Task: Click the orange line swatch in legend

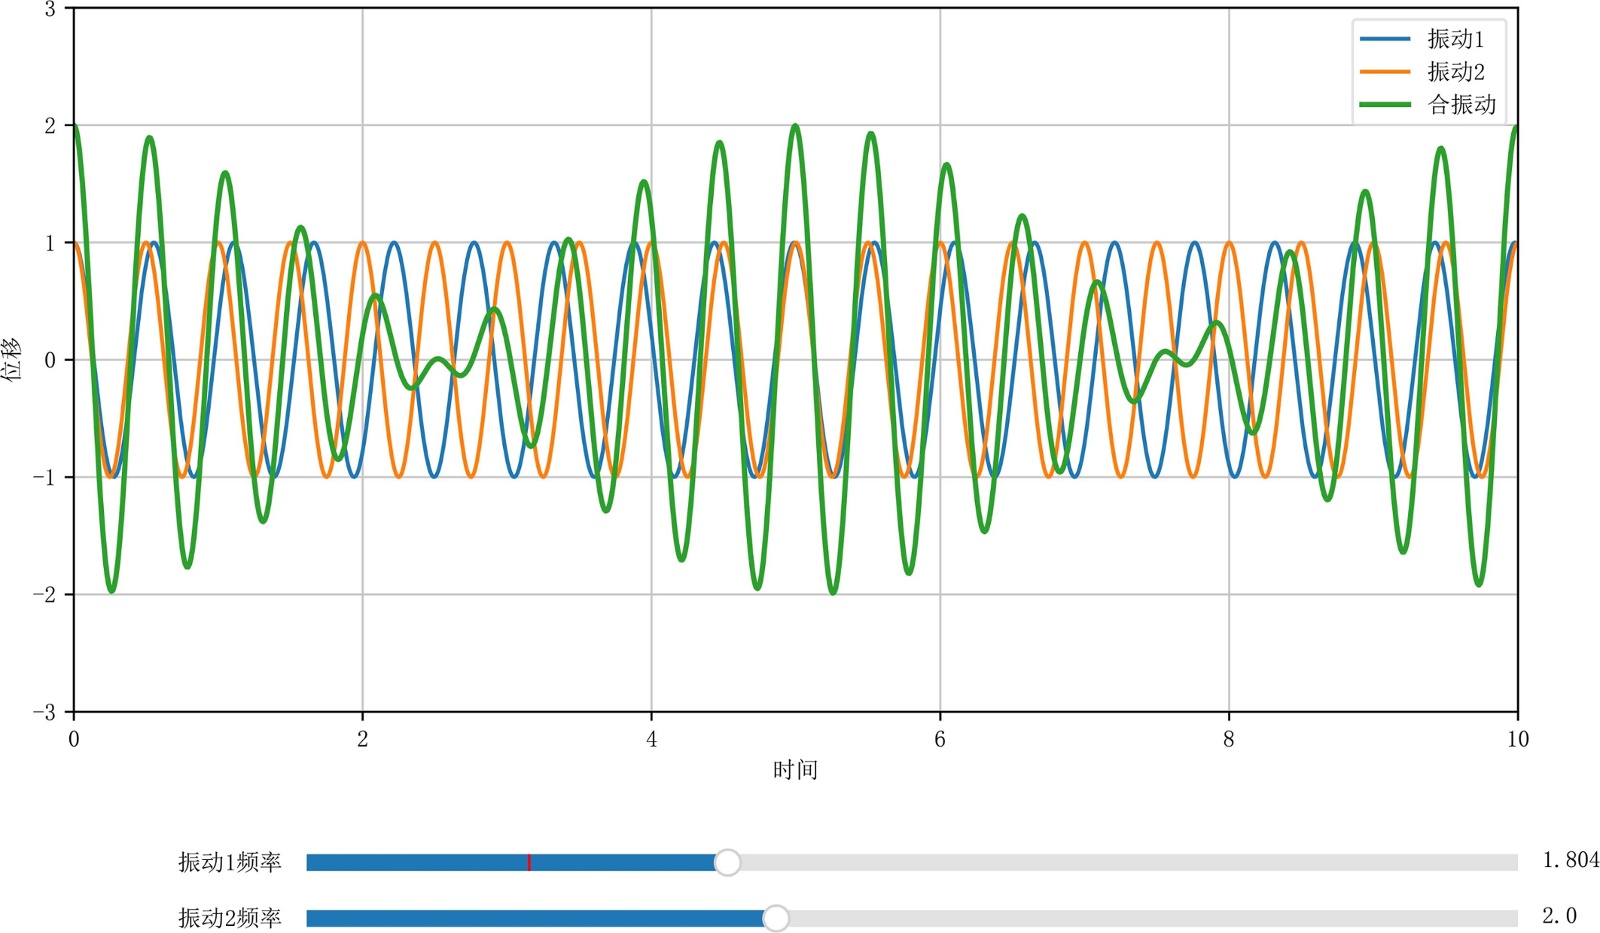Action: (x=1385, y=72)
